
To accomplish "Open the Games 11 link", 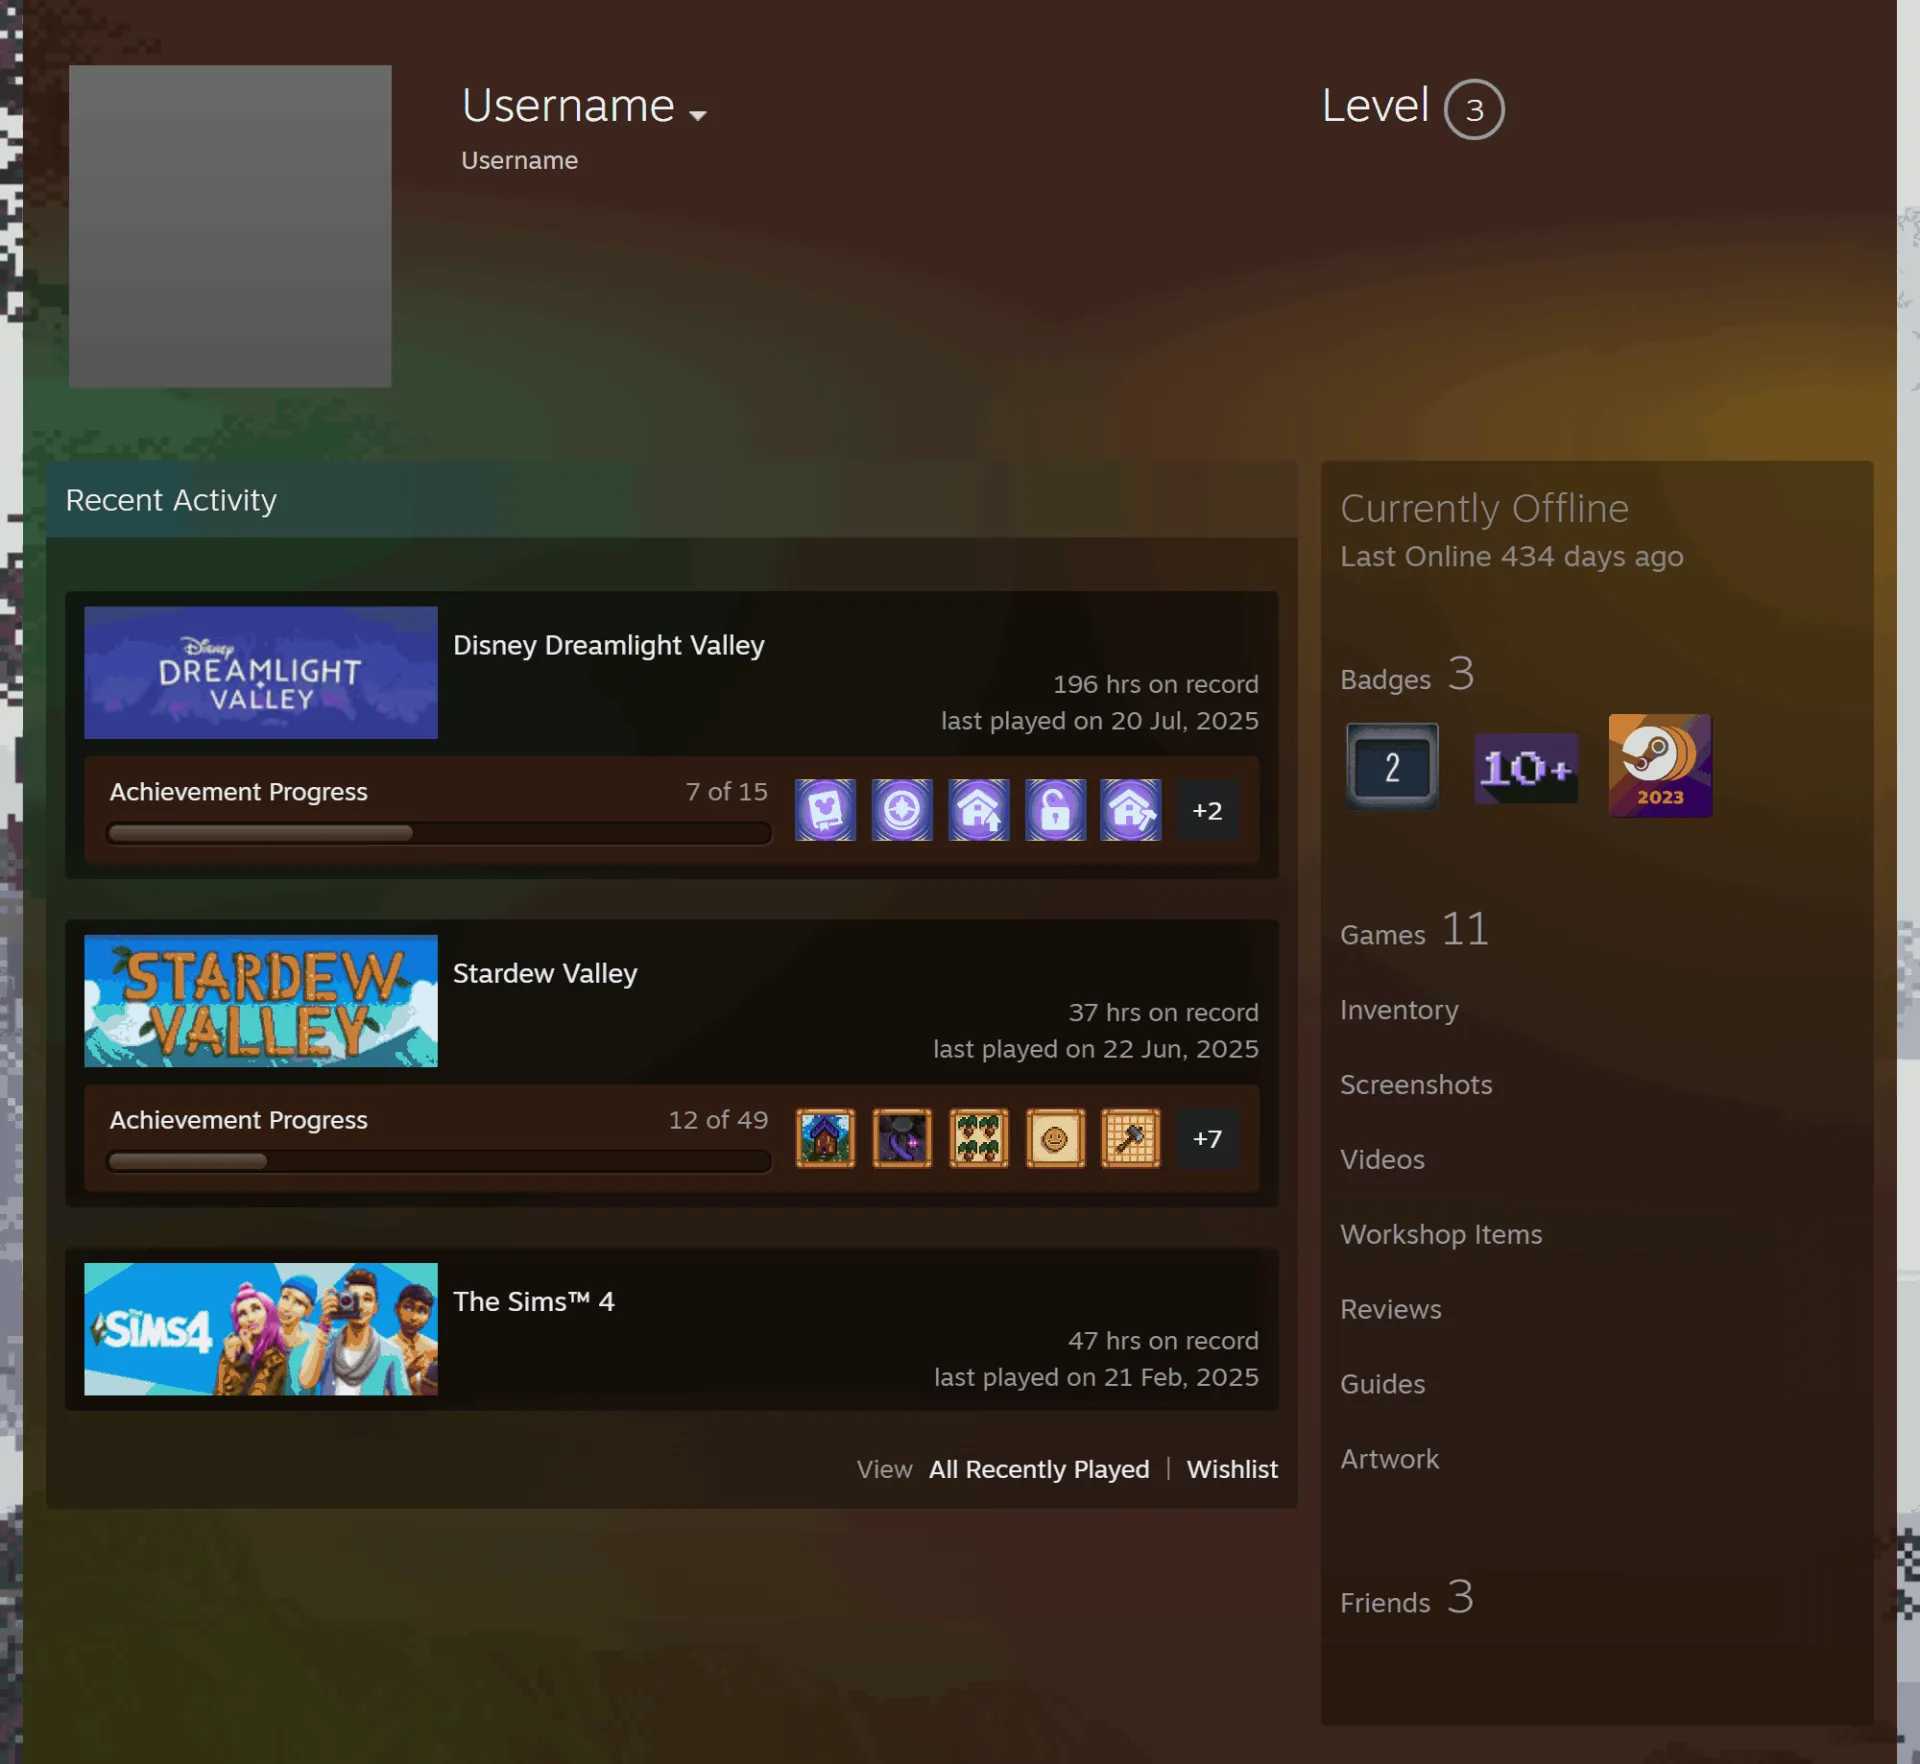I will (x=1414, y=931).
